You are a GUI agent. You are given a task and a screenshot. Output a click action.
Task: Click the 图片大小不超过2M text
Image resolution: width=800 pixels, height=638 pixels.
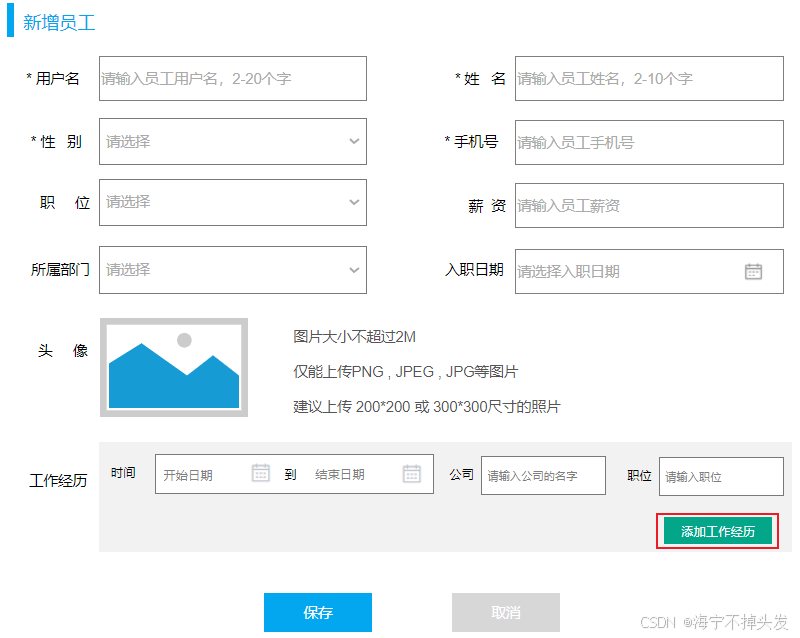[354, 337]
